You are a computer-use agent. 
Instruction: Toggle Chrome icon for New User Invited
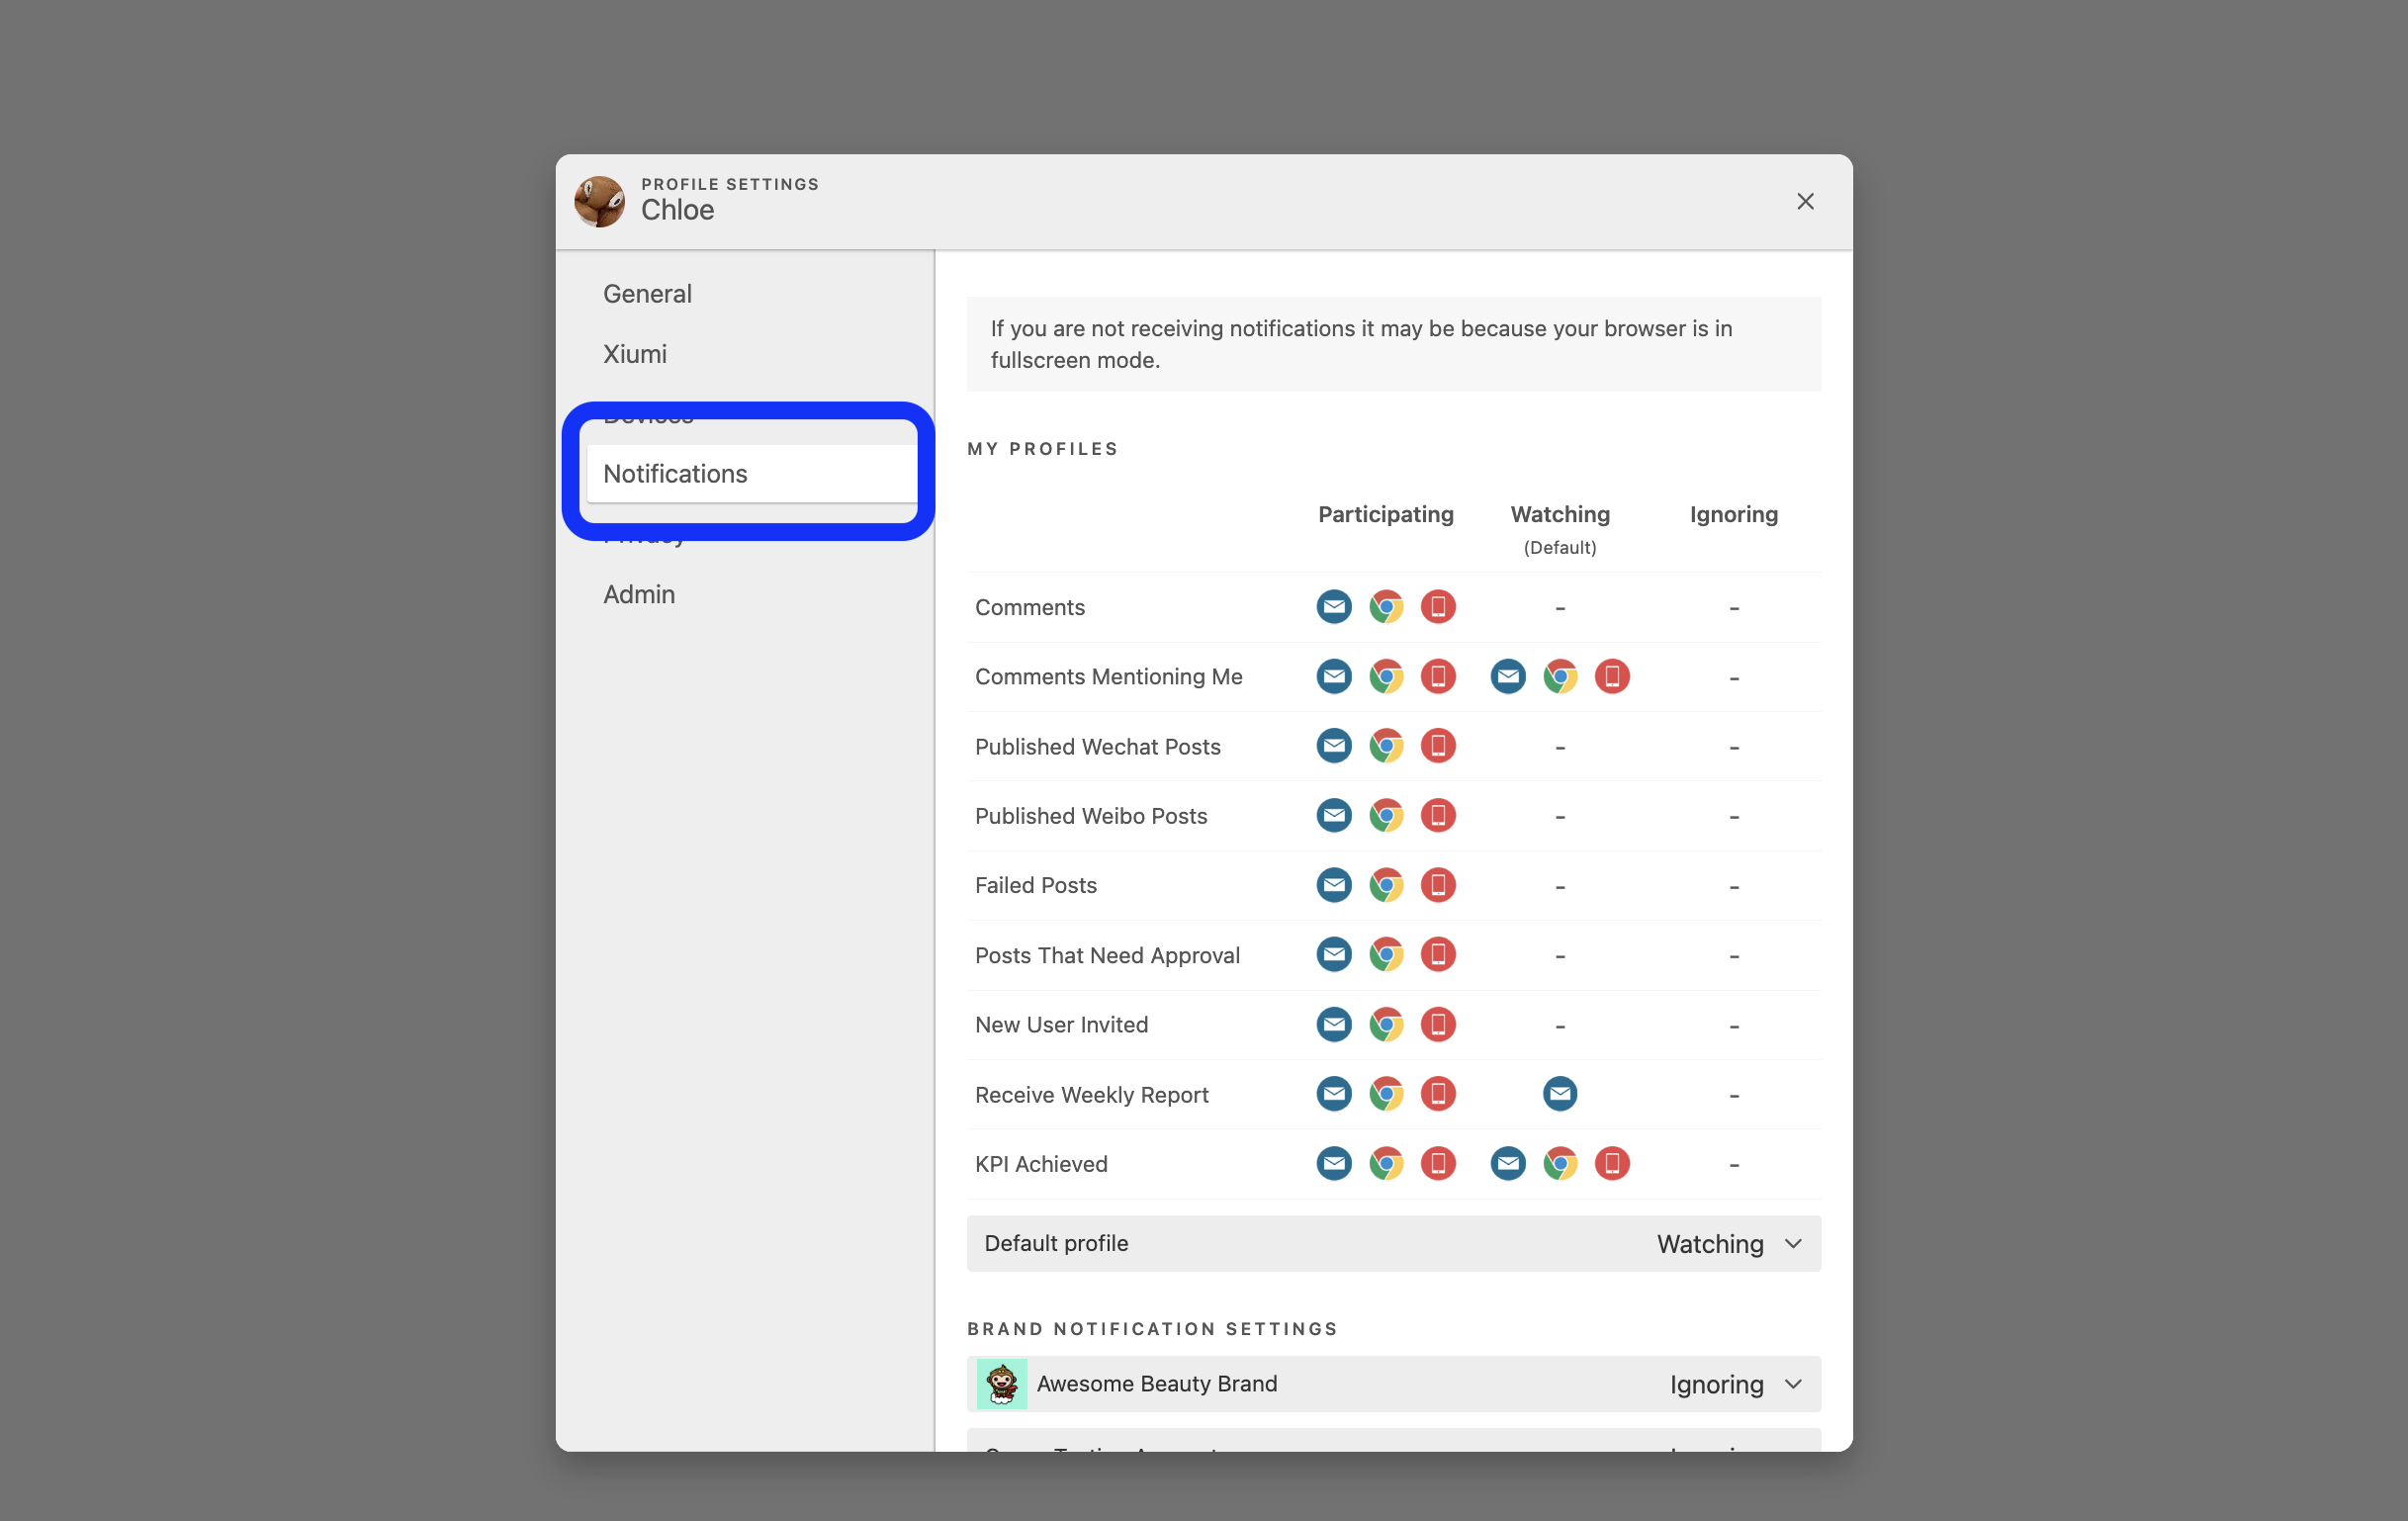[1386, 1025]
